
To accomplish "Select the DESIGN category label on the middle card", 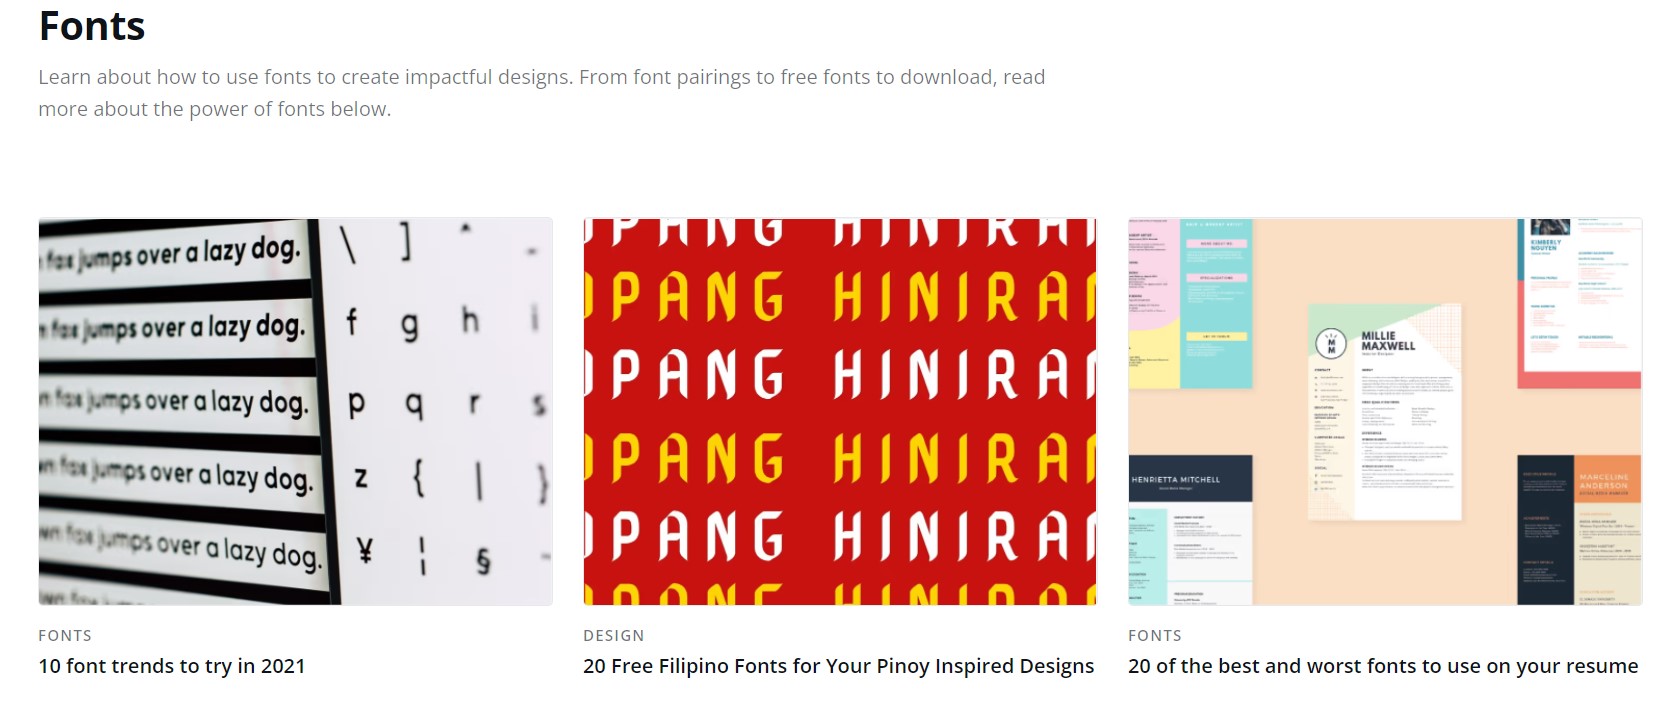I will click(x=613, y=635).
